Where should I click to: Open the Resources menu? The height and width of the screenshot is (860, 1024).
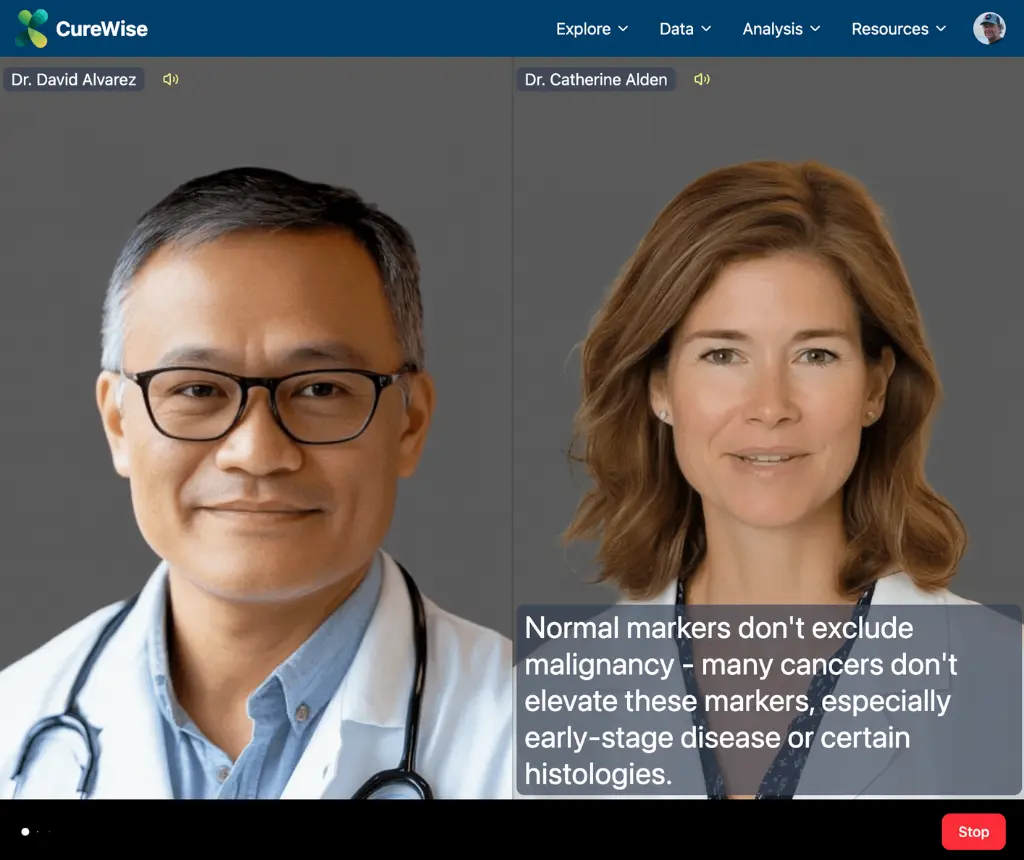pos(889,29)
